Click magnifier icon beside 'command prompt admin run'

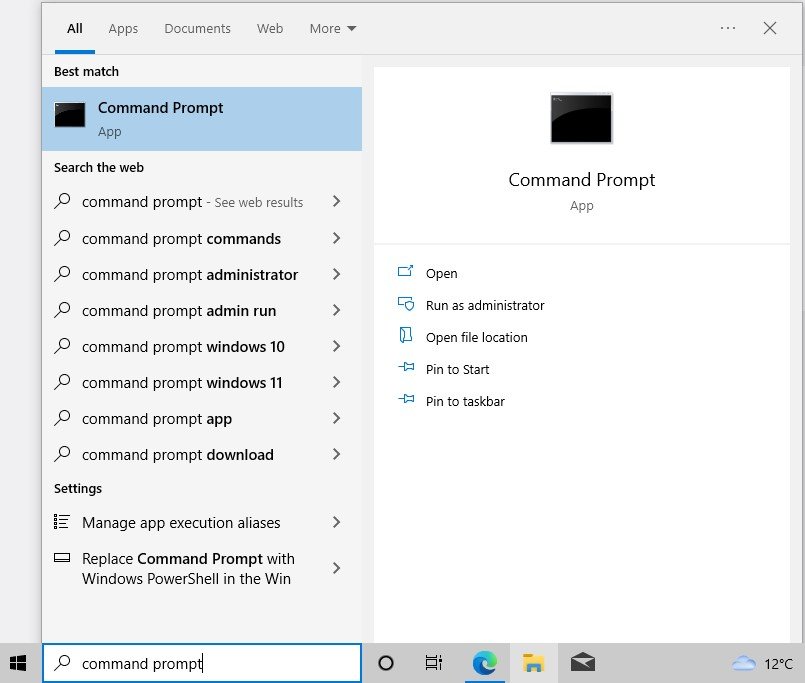[62, 310]
